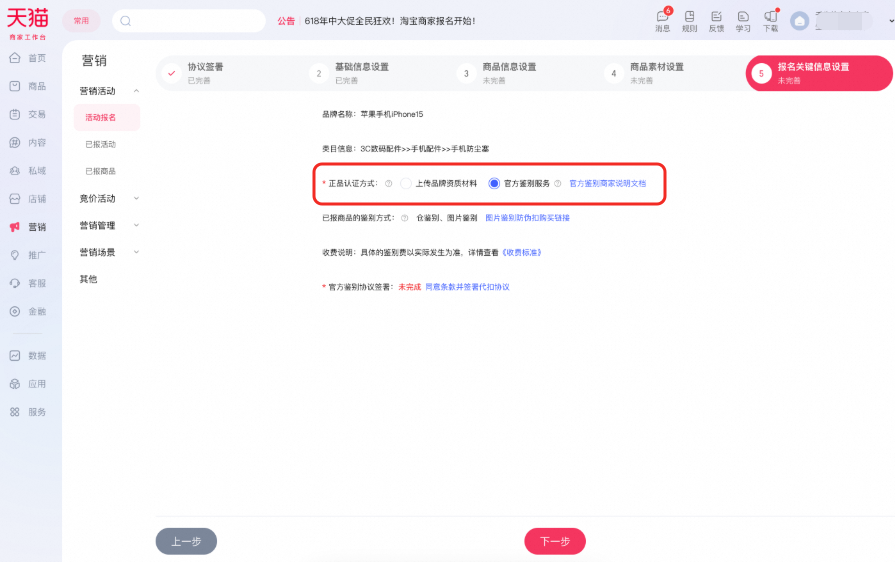Click the 3C数码配件>>手机配件>>手机防尘塞 category text
The height and width of the screenshot is (562, 895).
coord(425,149)
